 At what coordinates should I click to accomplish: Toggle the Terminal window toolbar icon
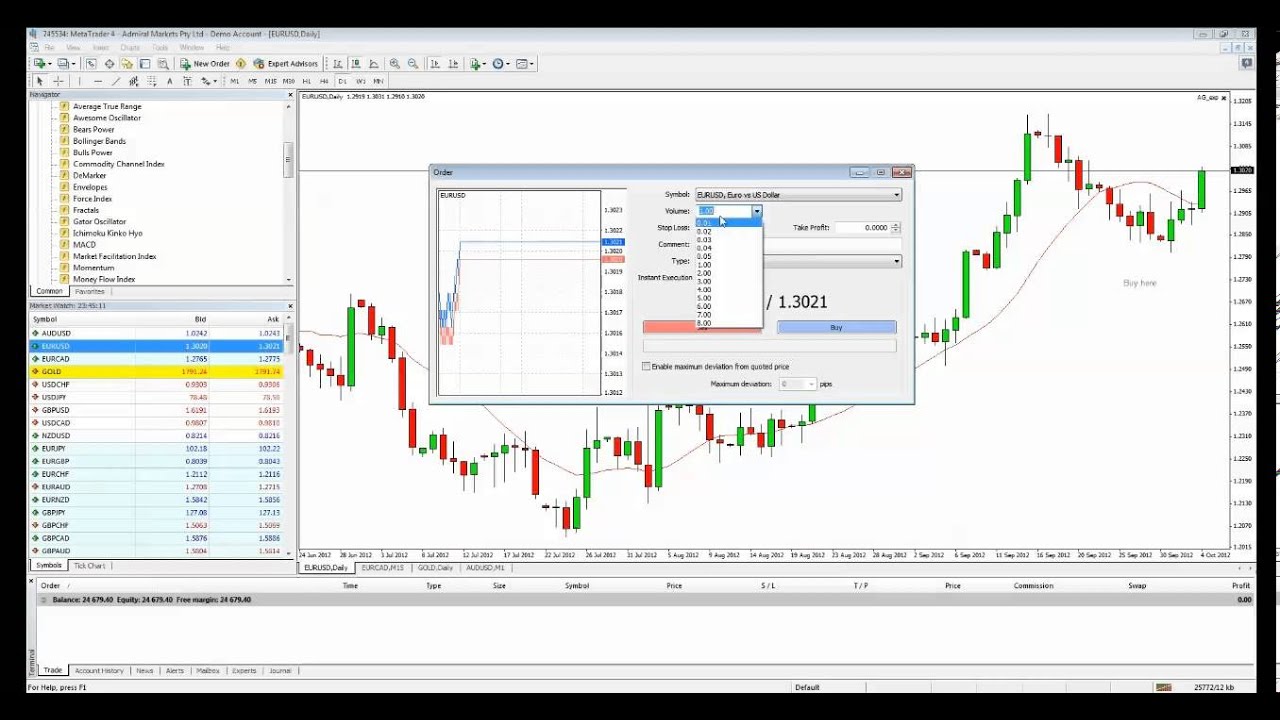[145, 64]
